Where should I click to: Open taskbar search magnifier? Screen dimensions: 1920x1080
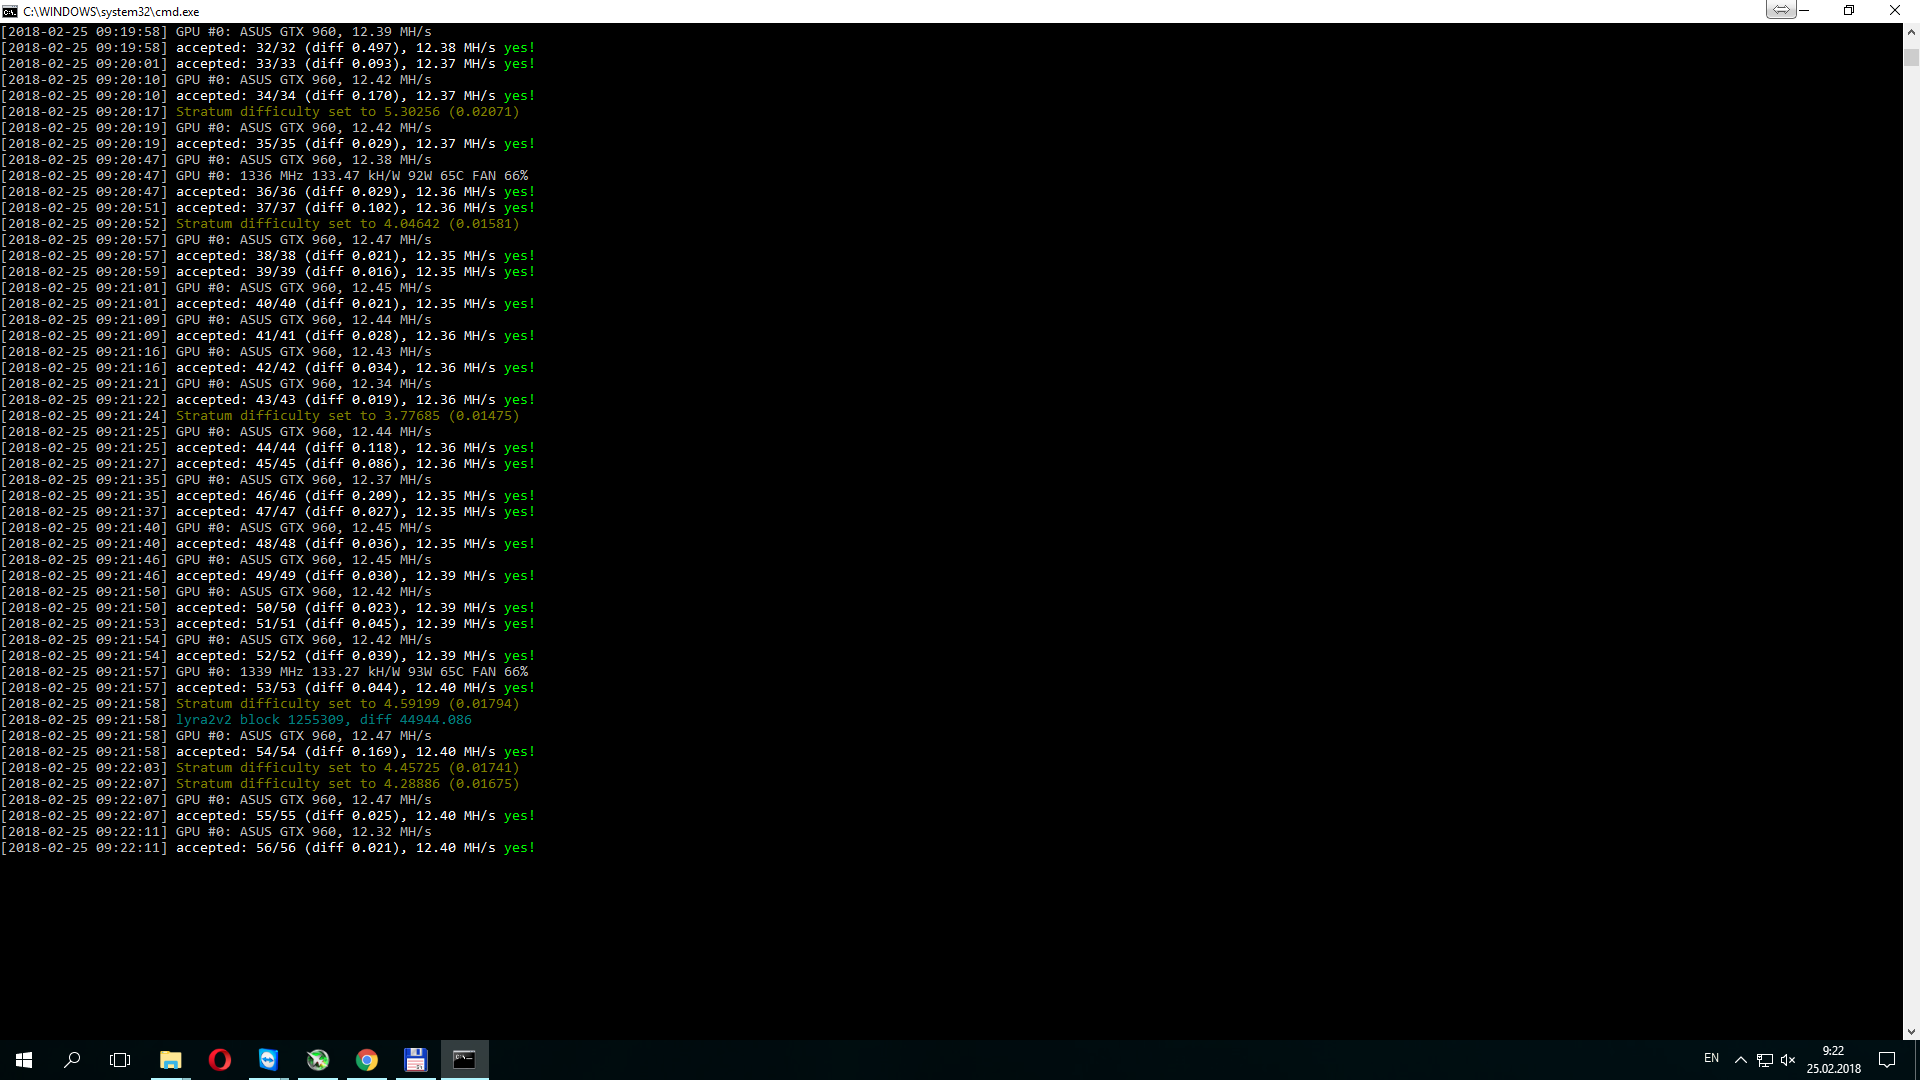(72, 1060)
